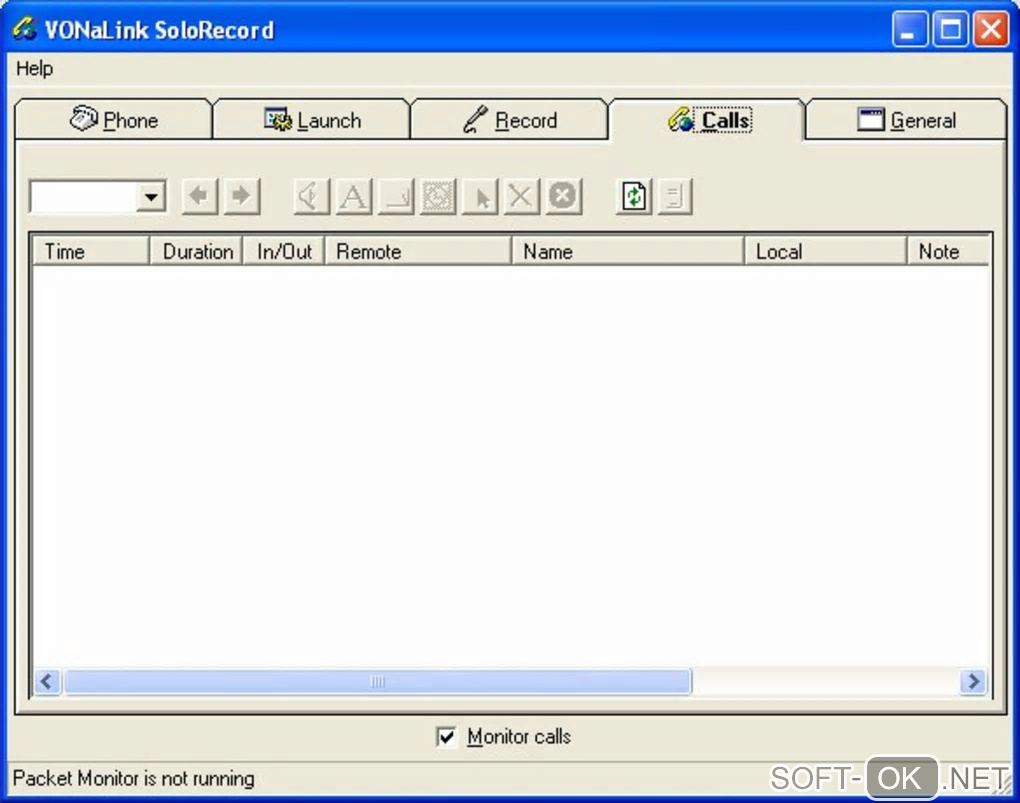Click the corner-arrow toolbar icon
The width and height of the screenshot is (1020, 803).
(396, 196)
